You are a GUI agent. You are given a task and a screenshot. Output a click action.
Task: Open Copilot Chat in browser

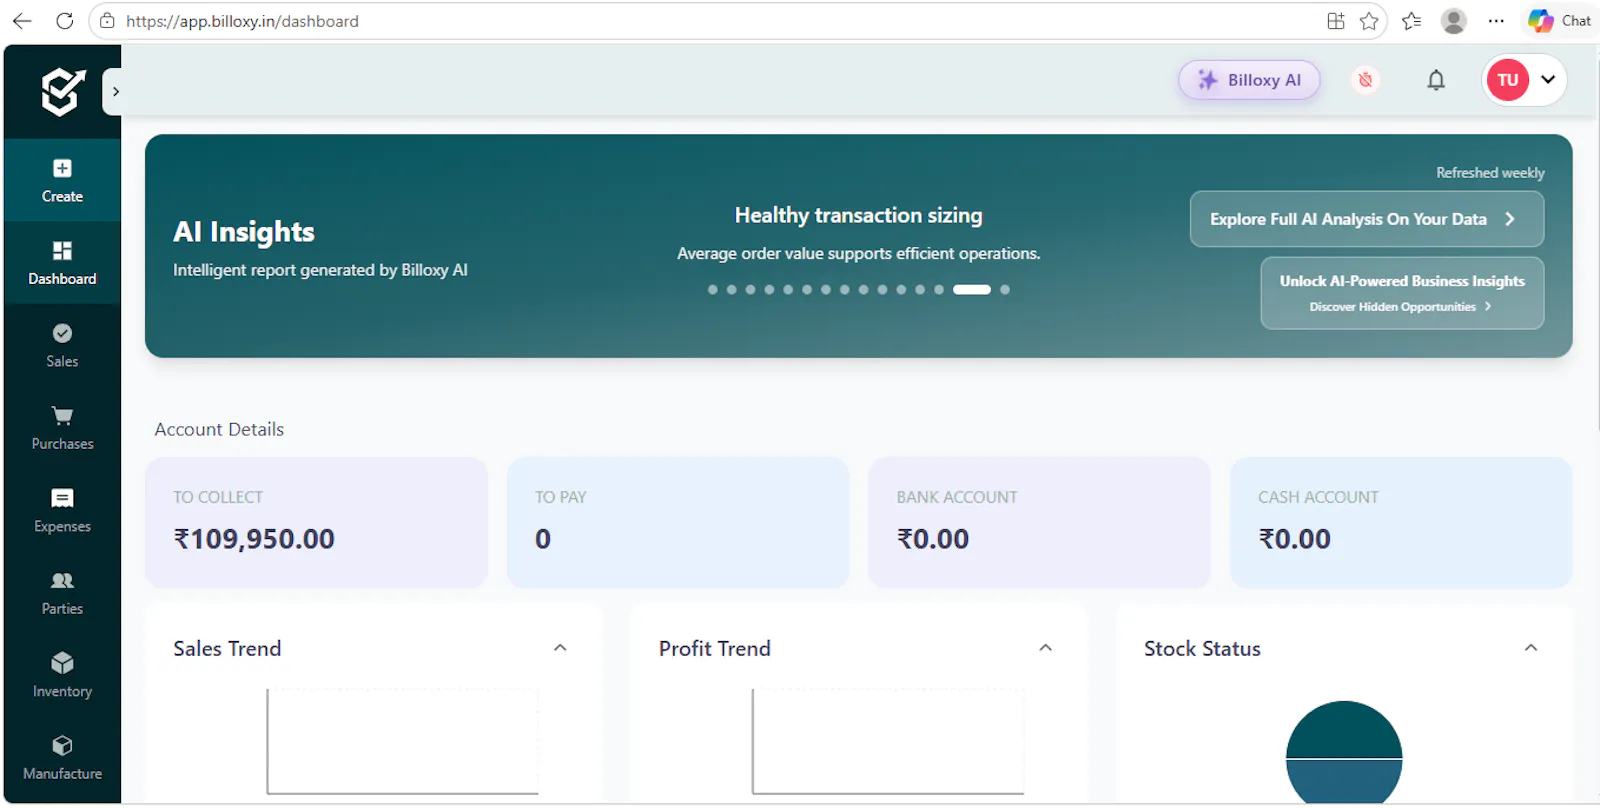(x=1560, y=21)
